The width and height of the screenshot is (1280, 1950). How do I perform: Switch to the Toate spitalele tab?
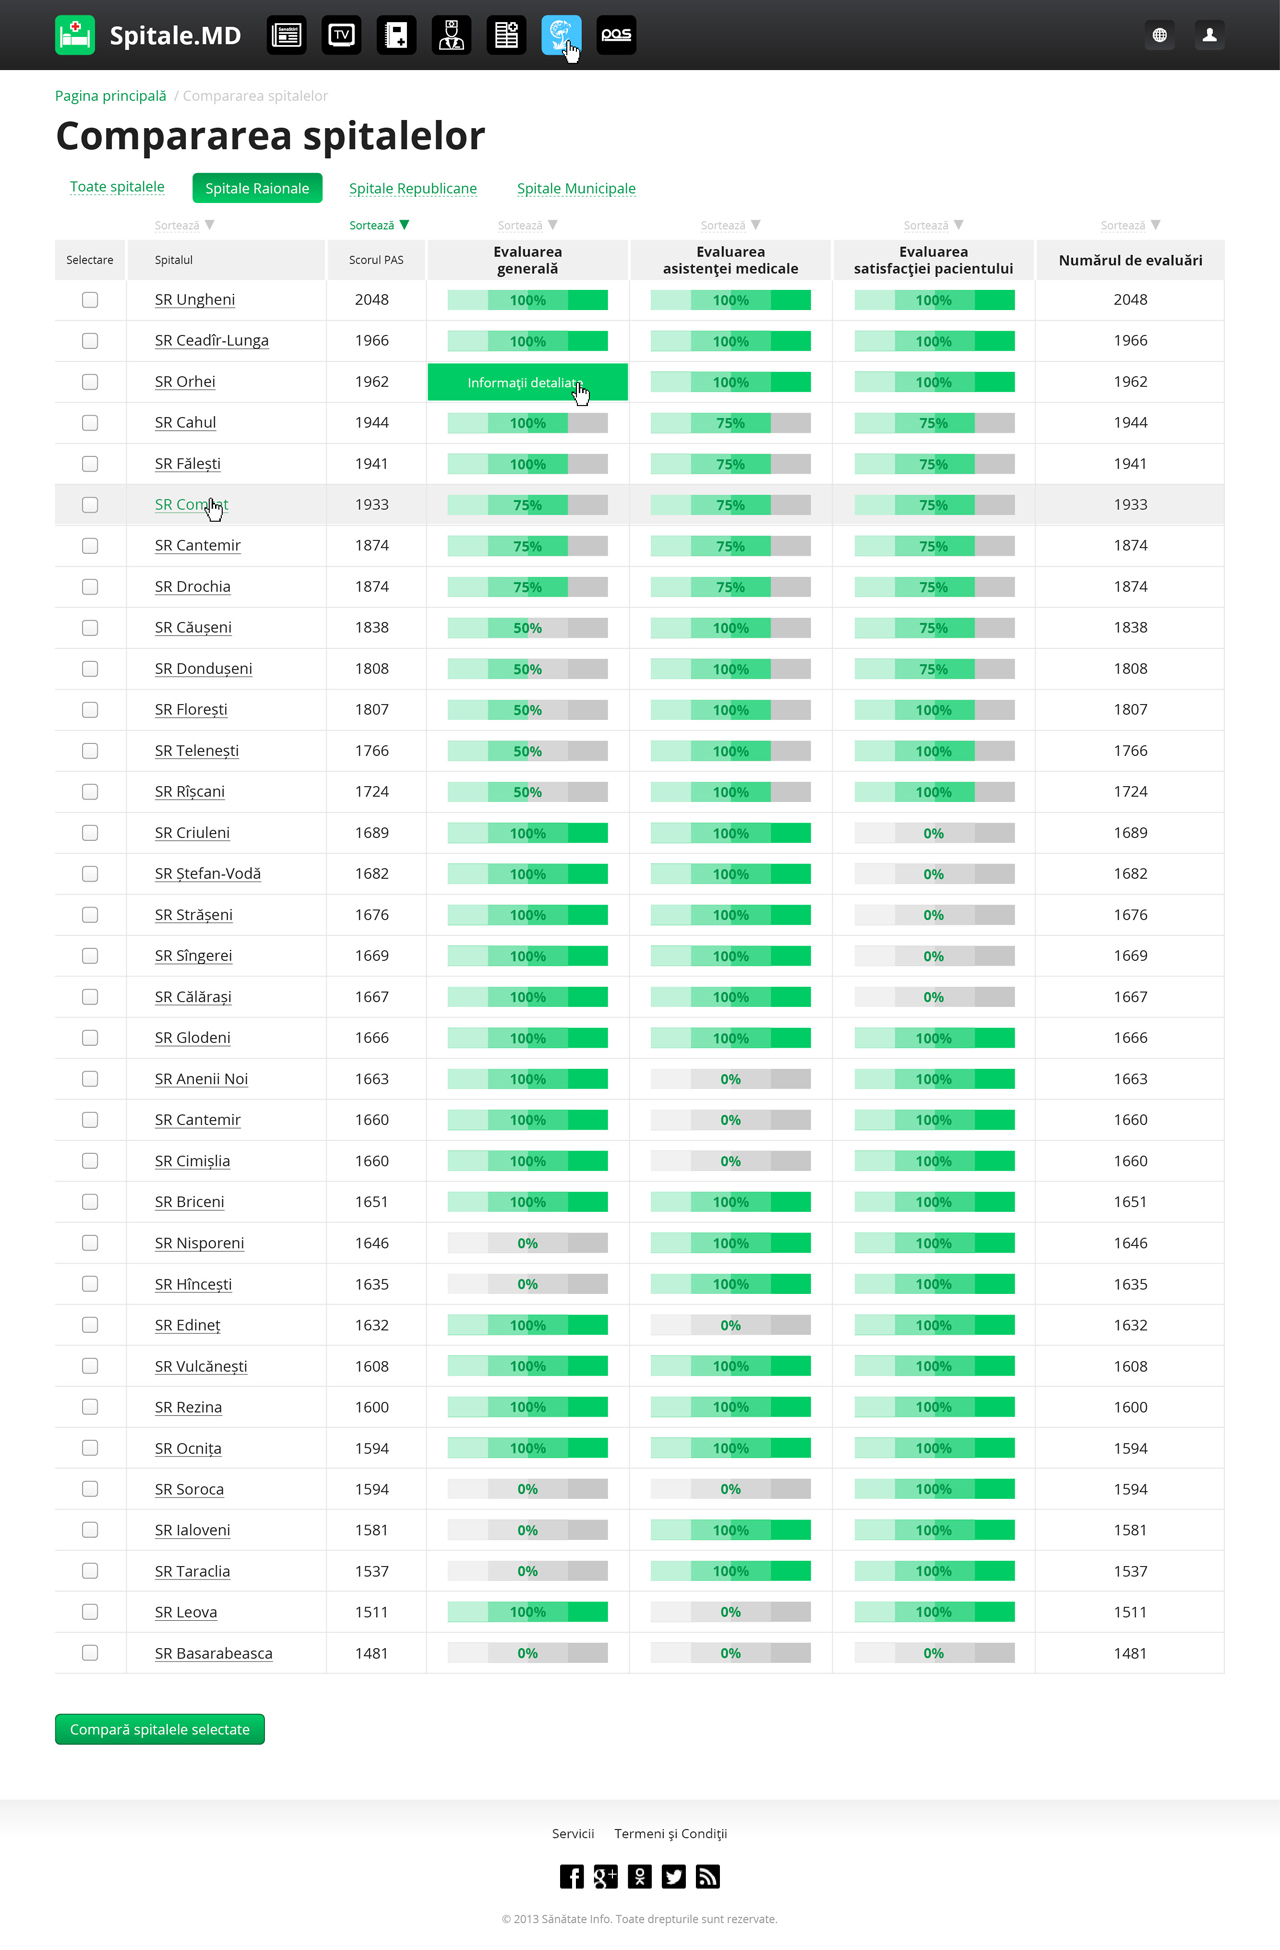(117, 187)
